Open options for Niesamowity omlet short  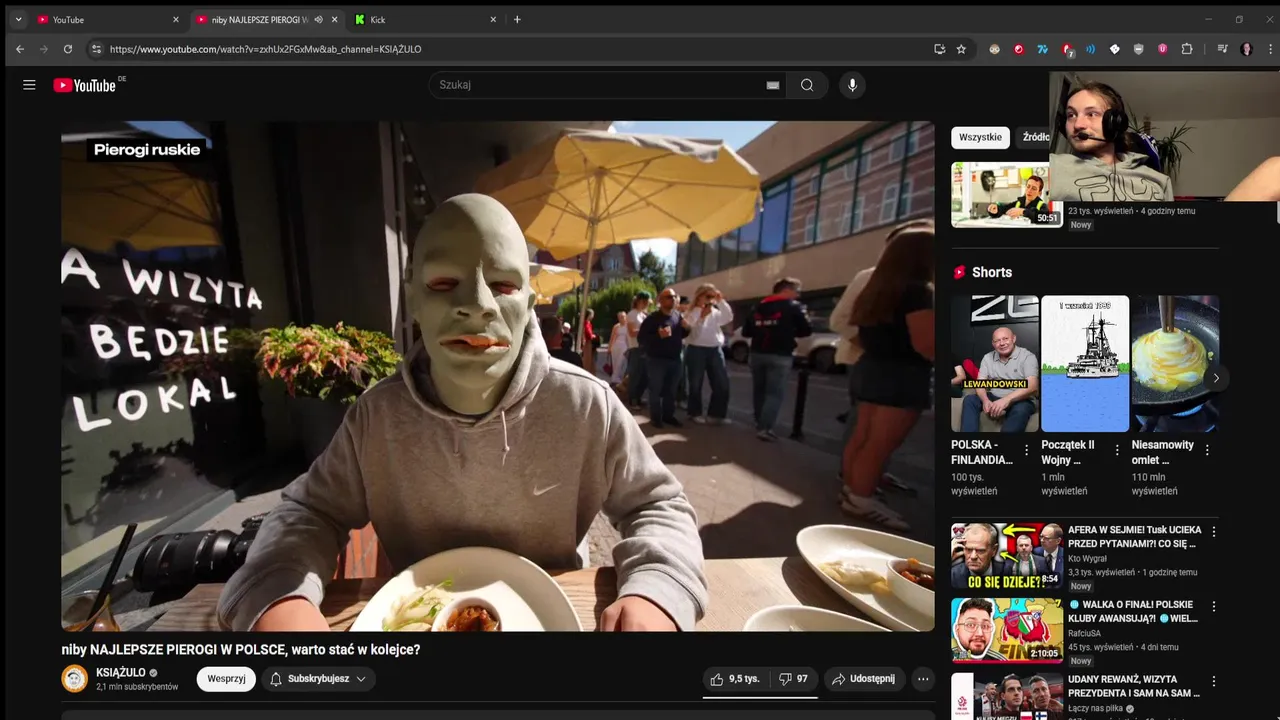1207,450
